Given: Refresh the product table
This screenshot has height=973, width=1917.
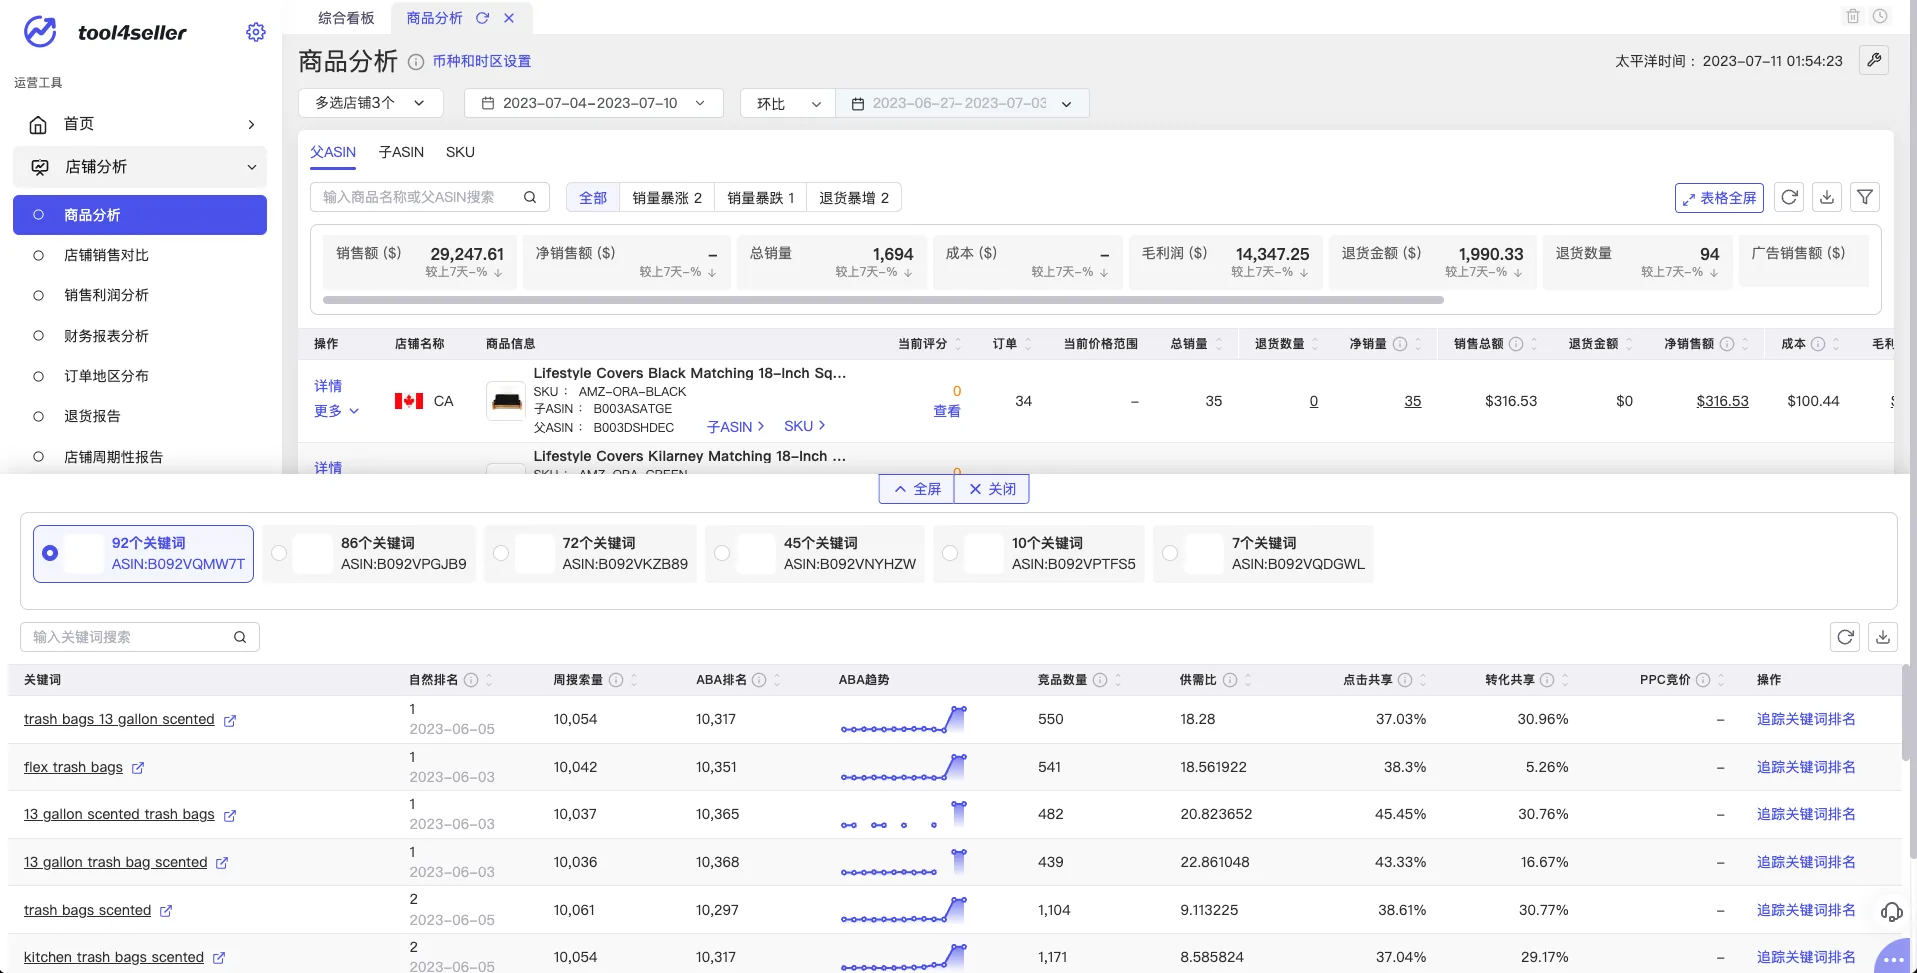Looking at the screenshot, I should (1790, 197).
